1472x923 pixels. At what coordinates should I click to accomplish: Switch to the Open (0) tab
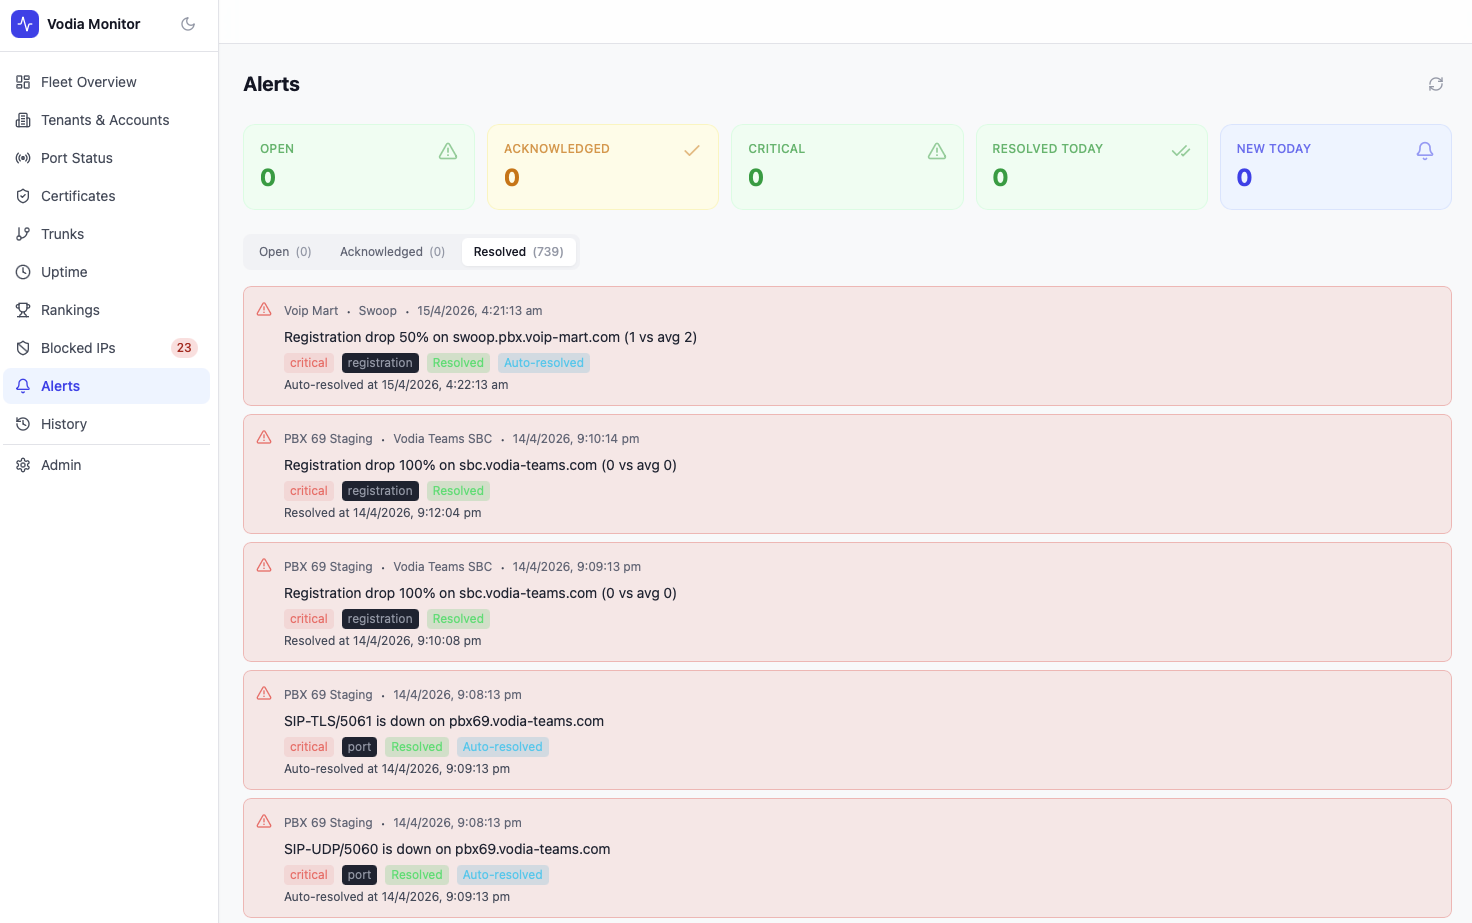point(285,252)
